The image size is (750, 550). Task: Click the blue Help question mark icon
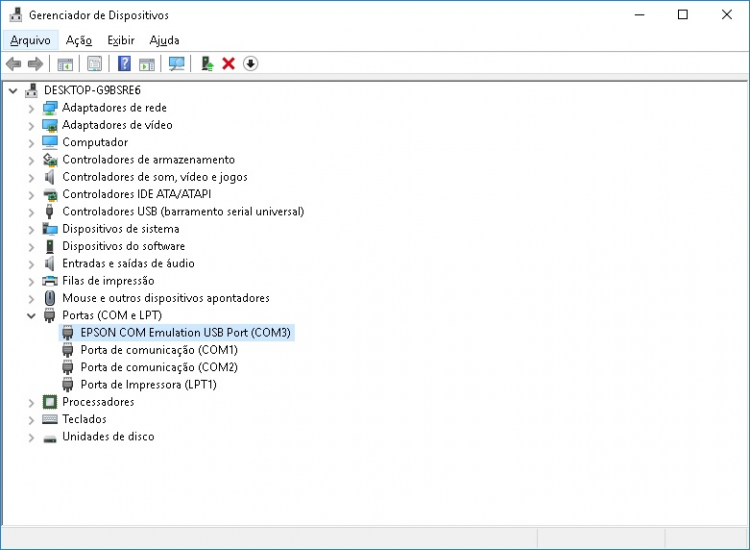pos(124,64)
